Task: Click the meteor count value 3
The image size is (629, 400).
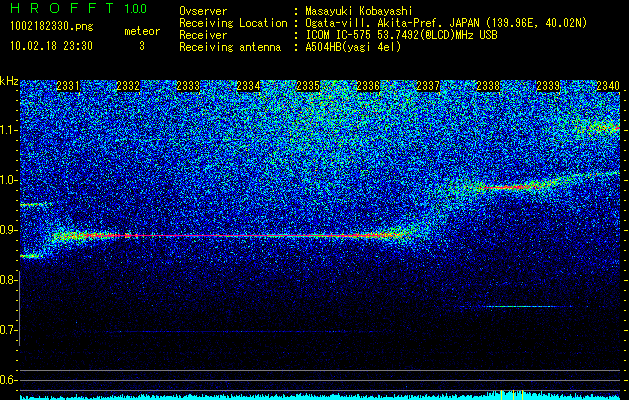Action: click(142, 46)
